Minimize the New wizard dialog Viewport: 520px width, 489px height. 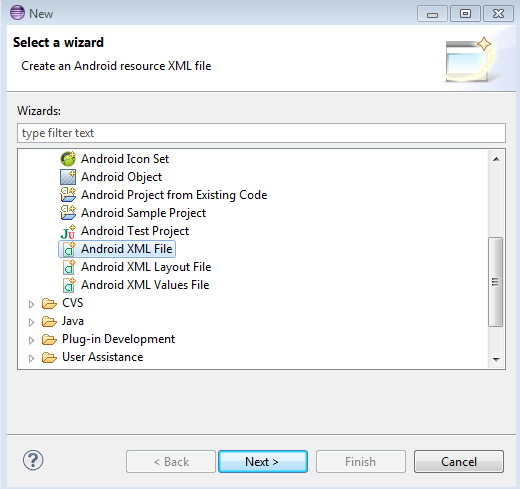[432, 14]
